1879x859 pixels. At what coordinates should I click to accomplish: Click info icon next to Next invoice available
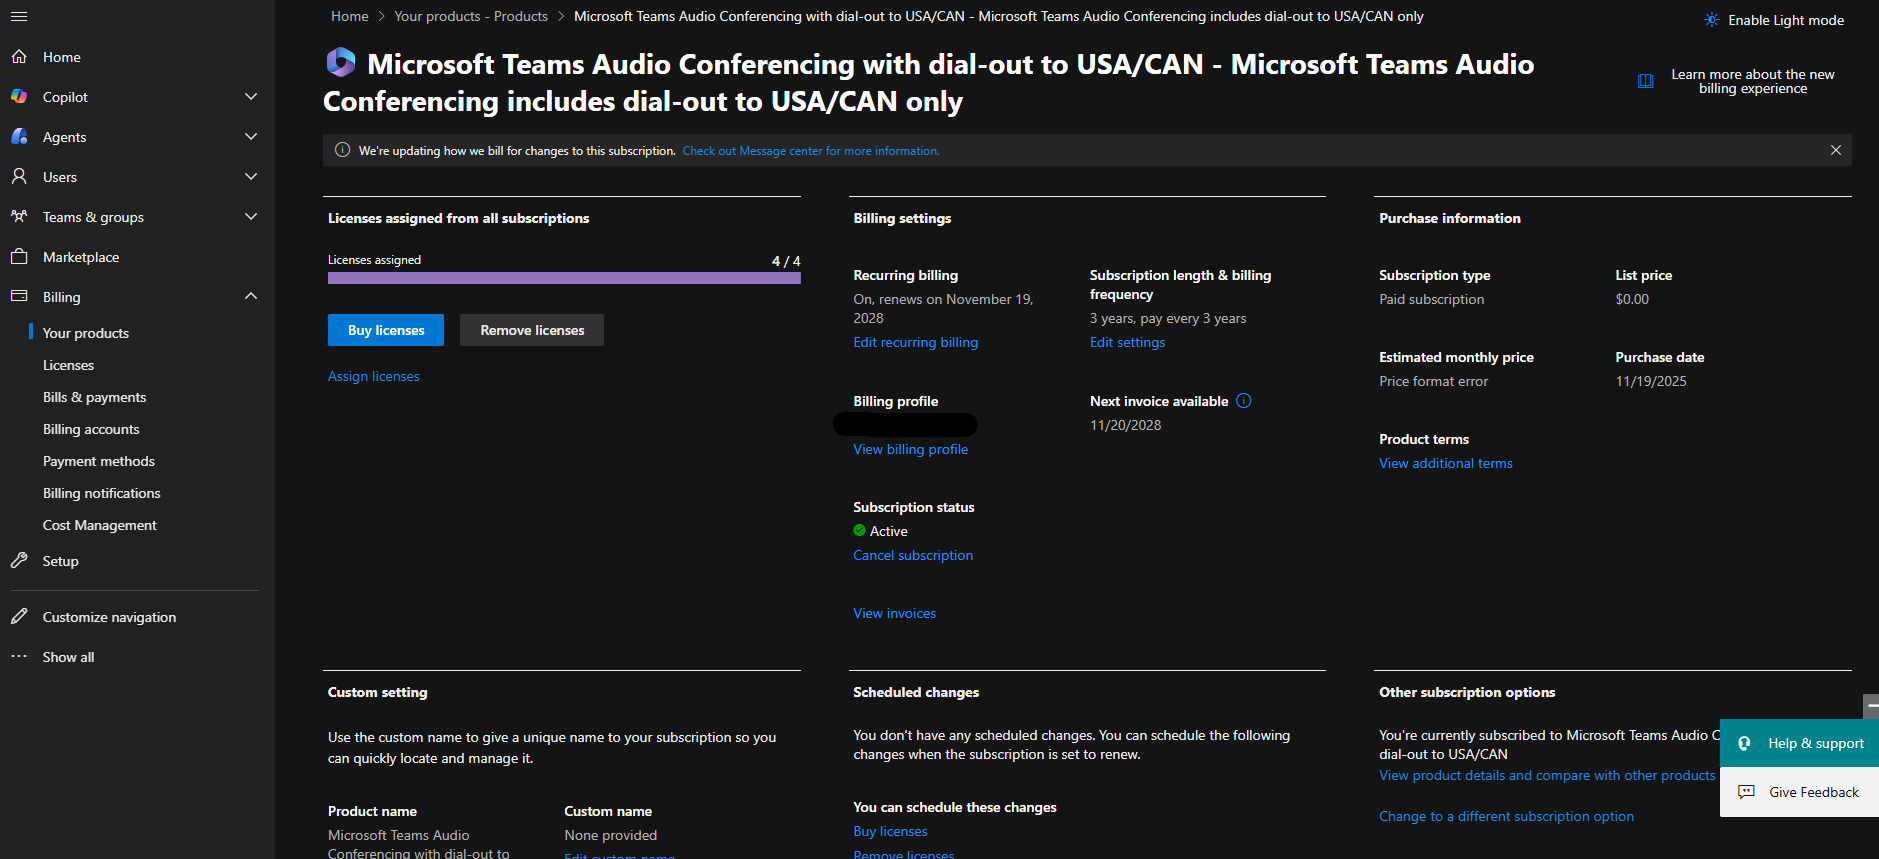1244,401
